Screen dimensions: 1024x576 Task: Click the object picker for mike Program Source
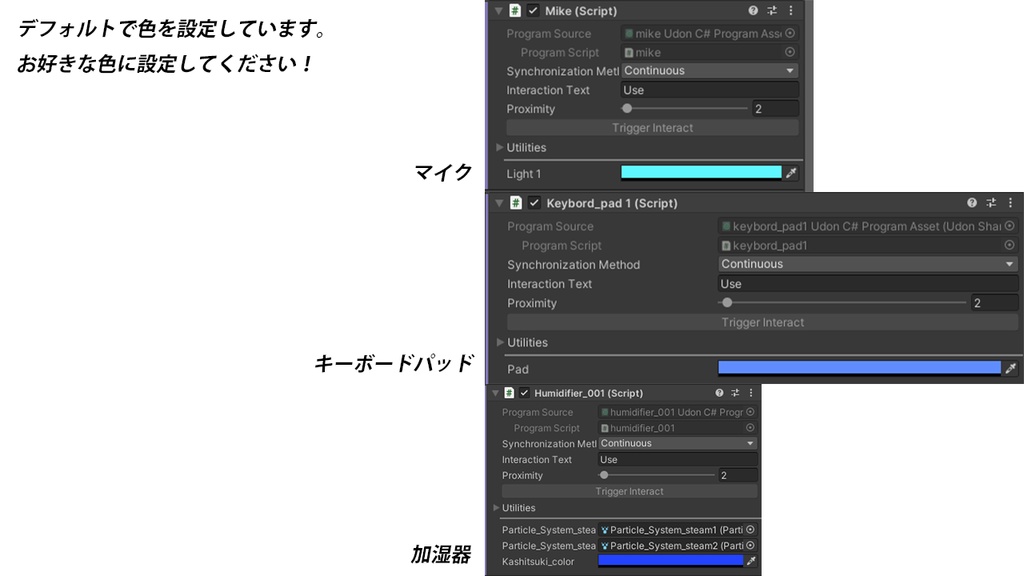[790, 33]
